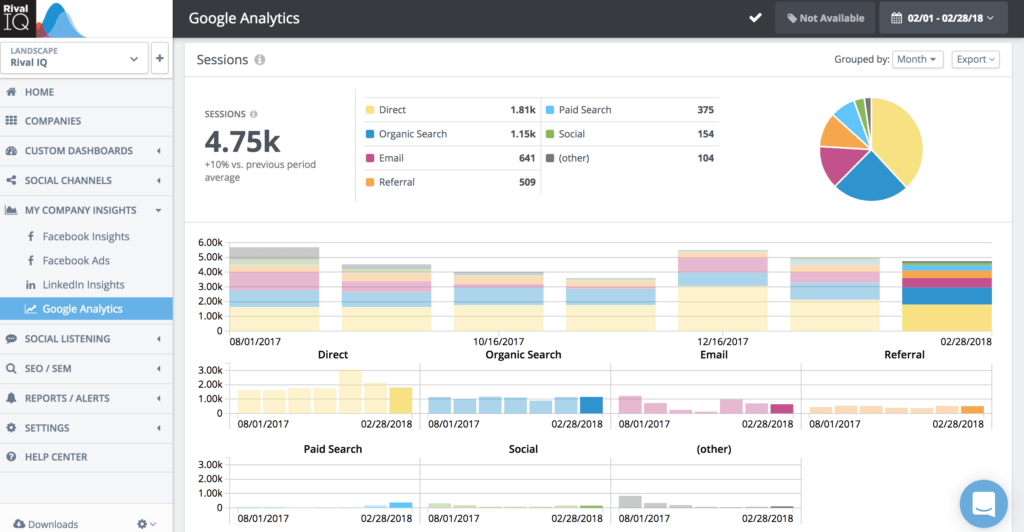
Task: Click the plus icon beside landscape selector
Action: pos(160,59)
